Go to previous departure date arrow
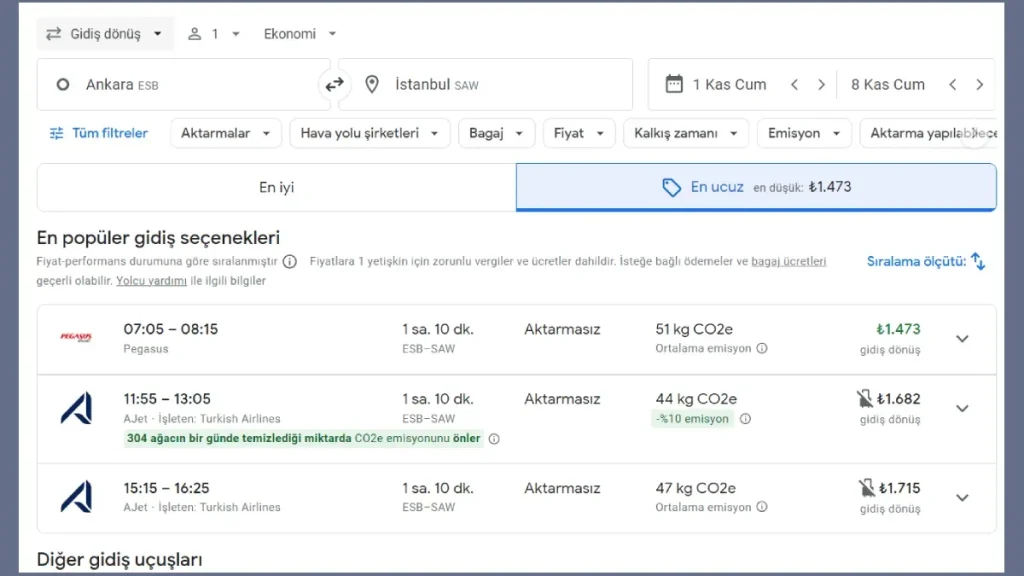Image resolution: width=1024 pixels, height=576 pixels. point(794,85)
